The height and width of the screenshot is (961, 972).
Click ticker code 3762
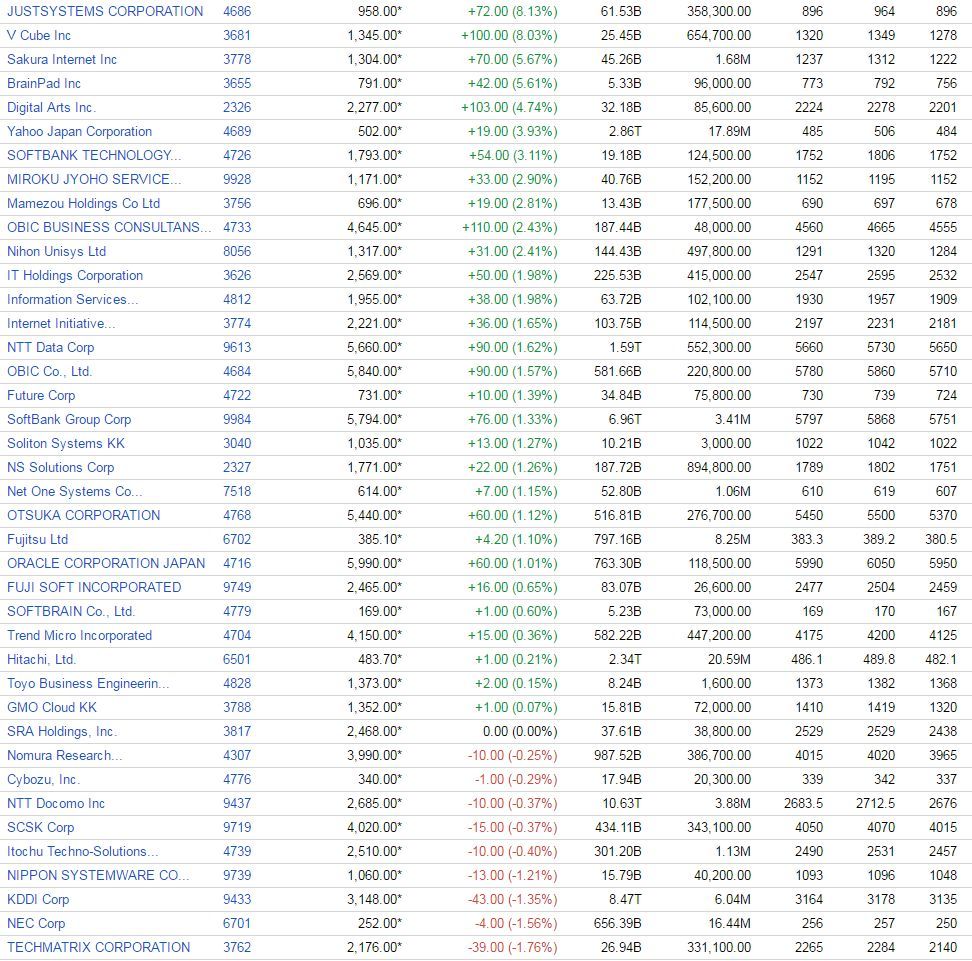237,949
